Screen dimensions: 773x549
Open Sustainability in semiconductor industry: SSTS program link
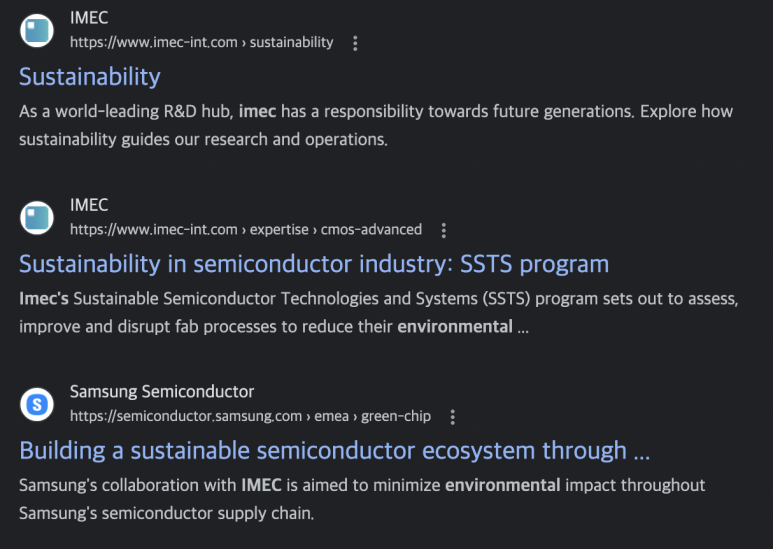pos(314,264)
